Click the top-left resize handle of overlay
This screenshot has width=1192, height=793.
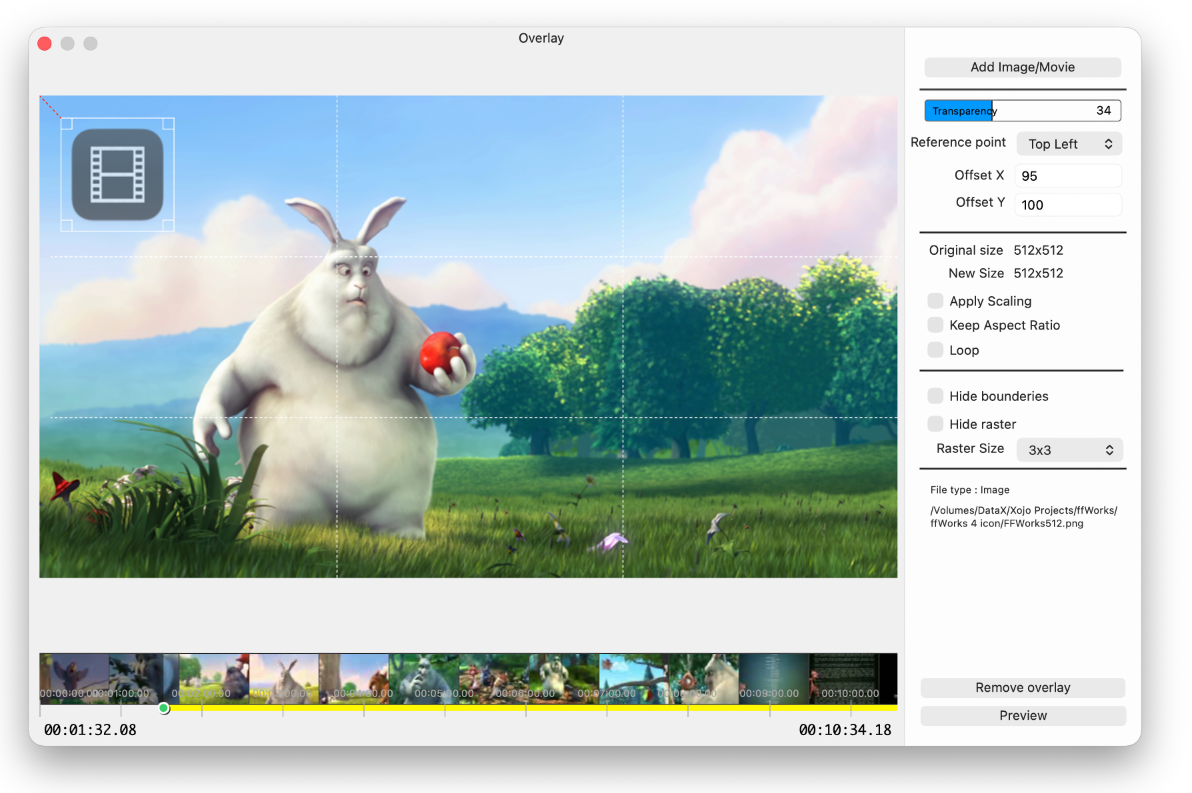click(67, 124)
